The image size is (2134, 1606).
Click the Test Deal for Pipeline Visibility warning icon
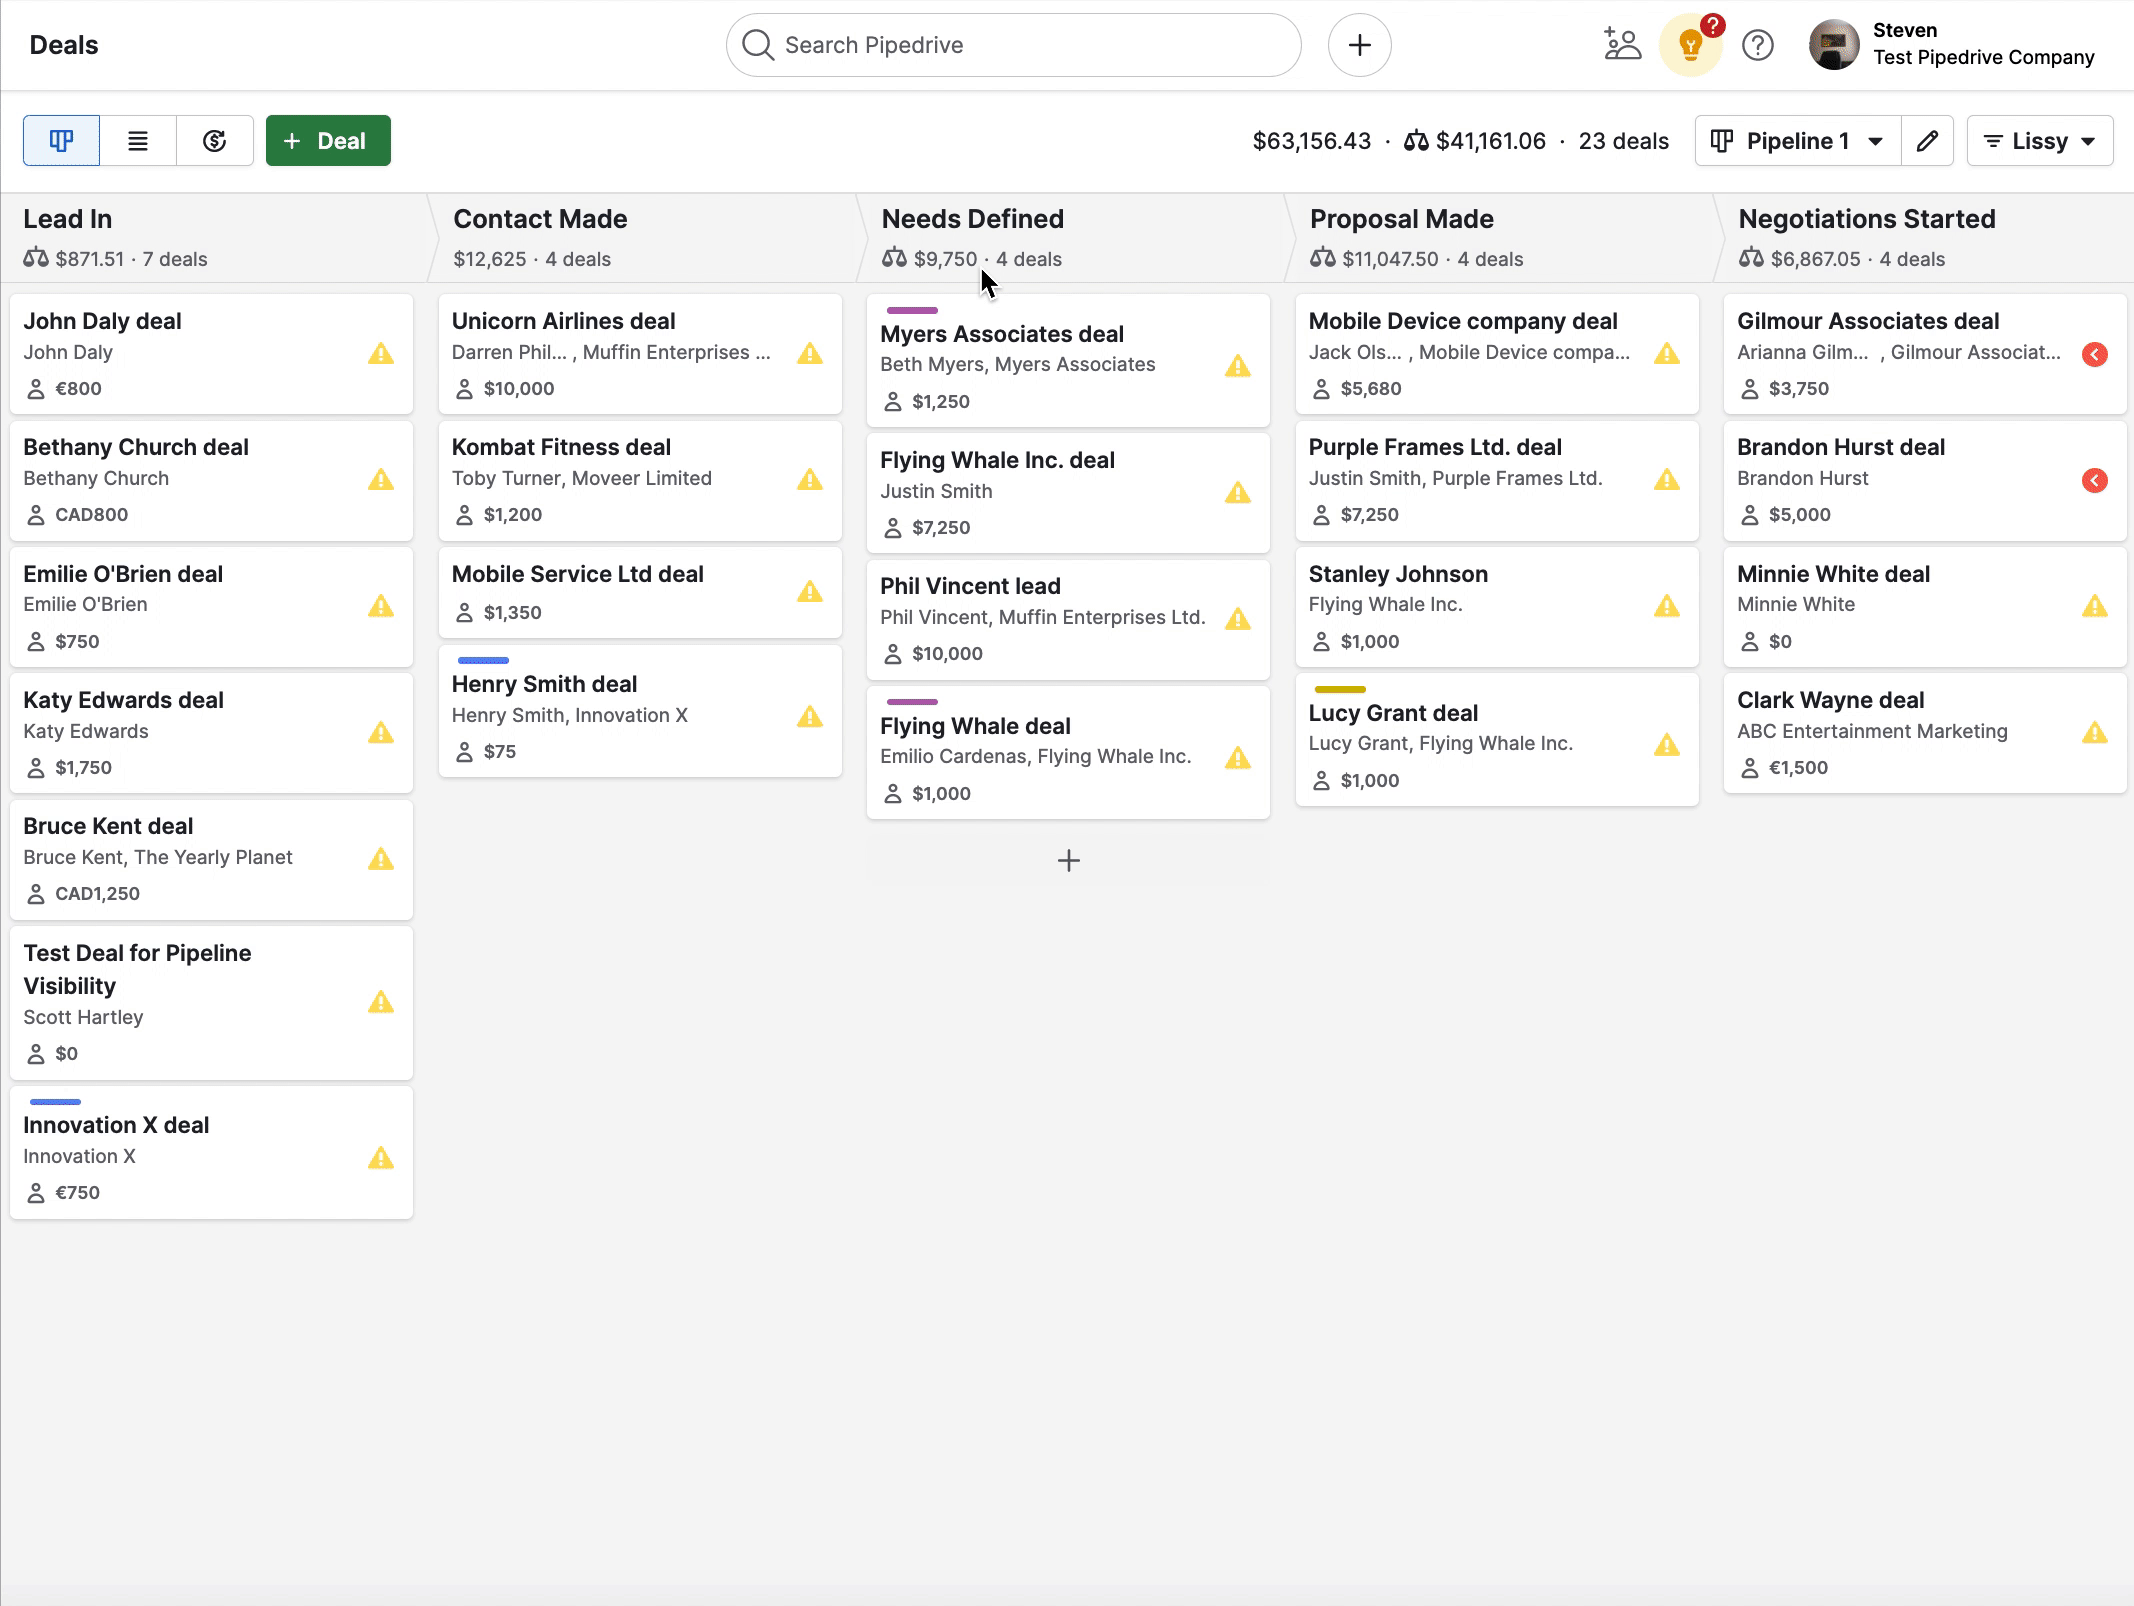pos(381,1002)
